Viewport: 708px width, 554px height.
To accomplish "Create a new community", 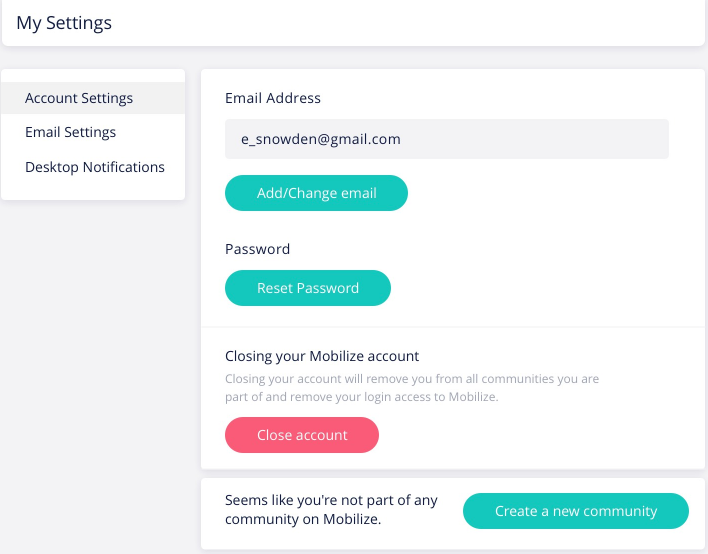I will 576,511.
